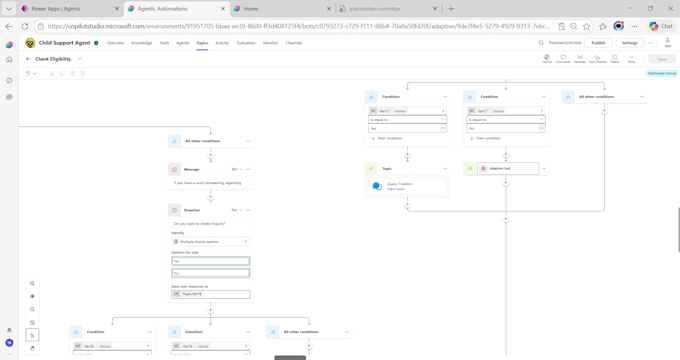Click the undo icon in the edit toolbar
The width and height of the screenshot is (680, 360).
coord(28,73)
